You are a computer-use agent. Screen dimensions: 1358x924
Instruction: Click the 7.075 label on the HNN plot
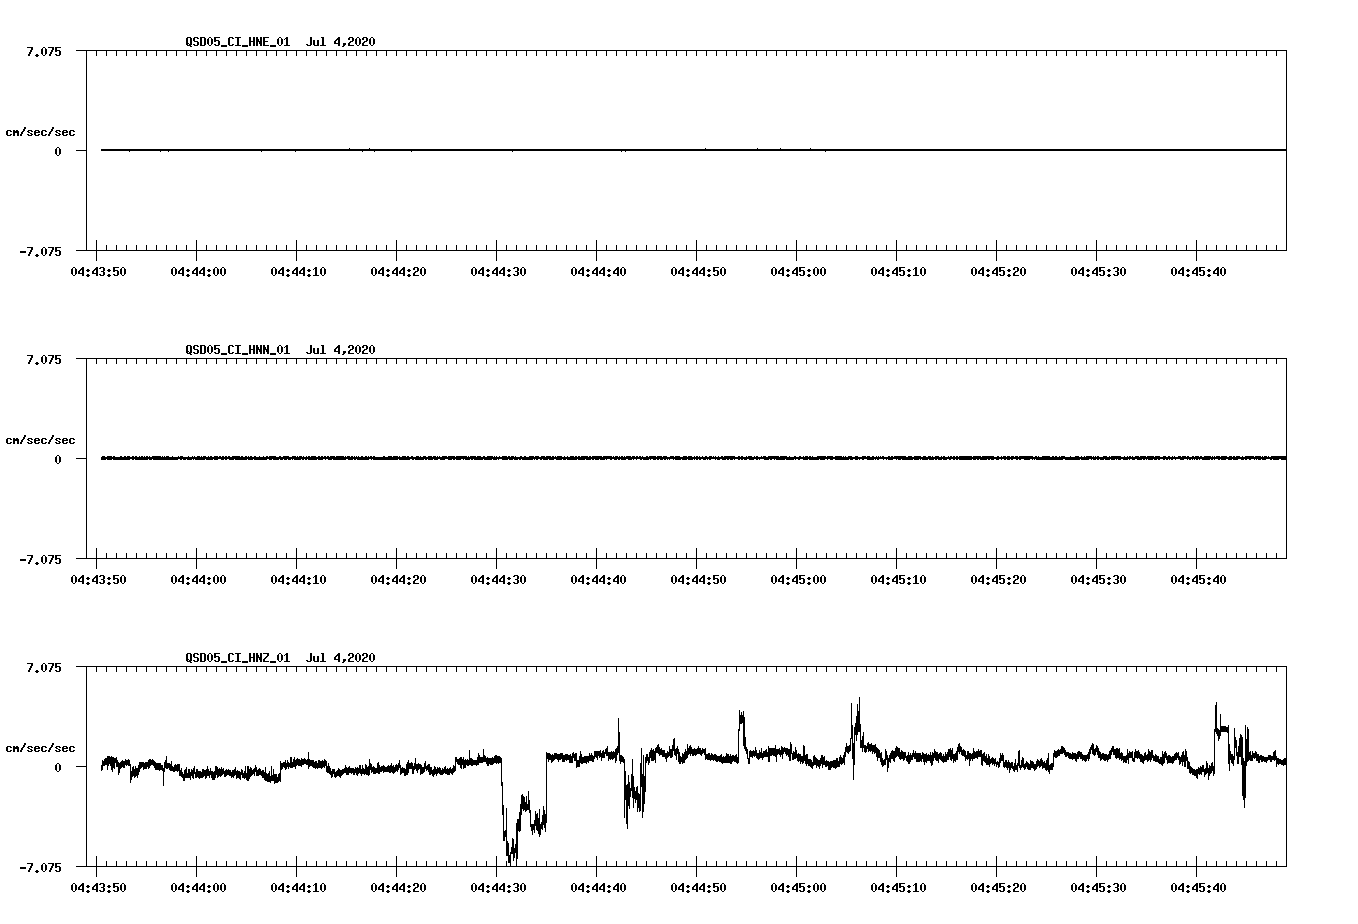point(44,359)
